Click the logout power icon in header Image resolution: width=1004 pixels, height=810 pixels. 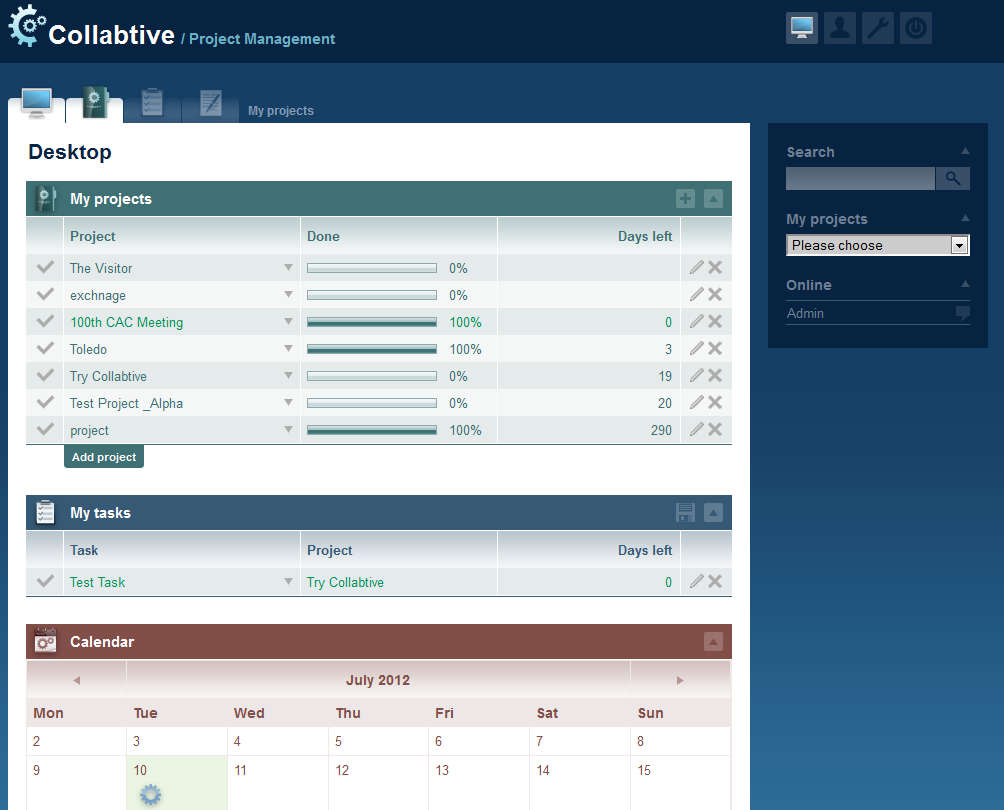pyautogui.click(x=915, y=28)
